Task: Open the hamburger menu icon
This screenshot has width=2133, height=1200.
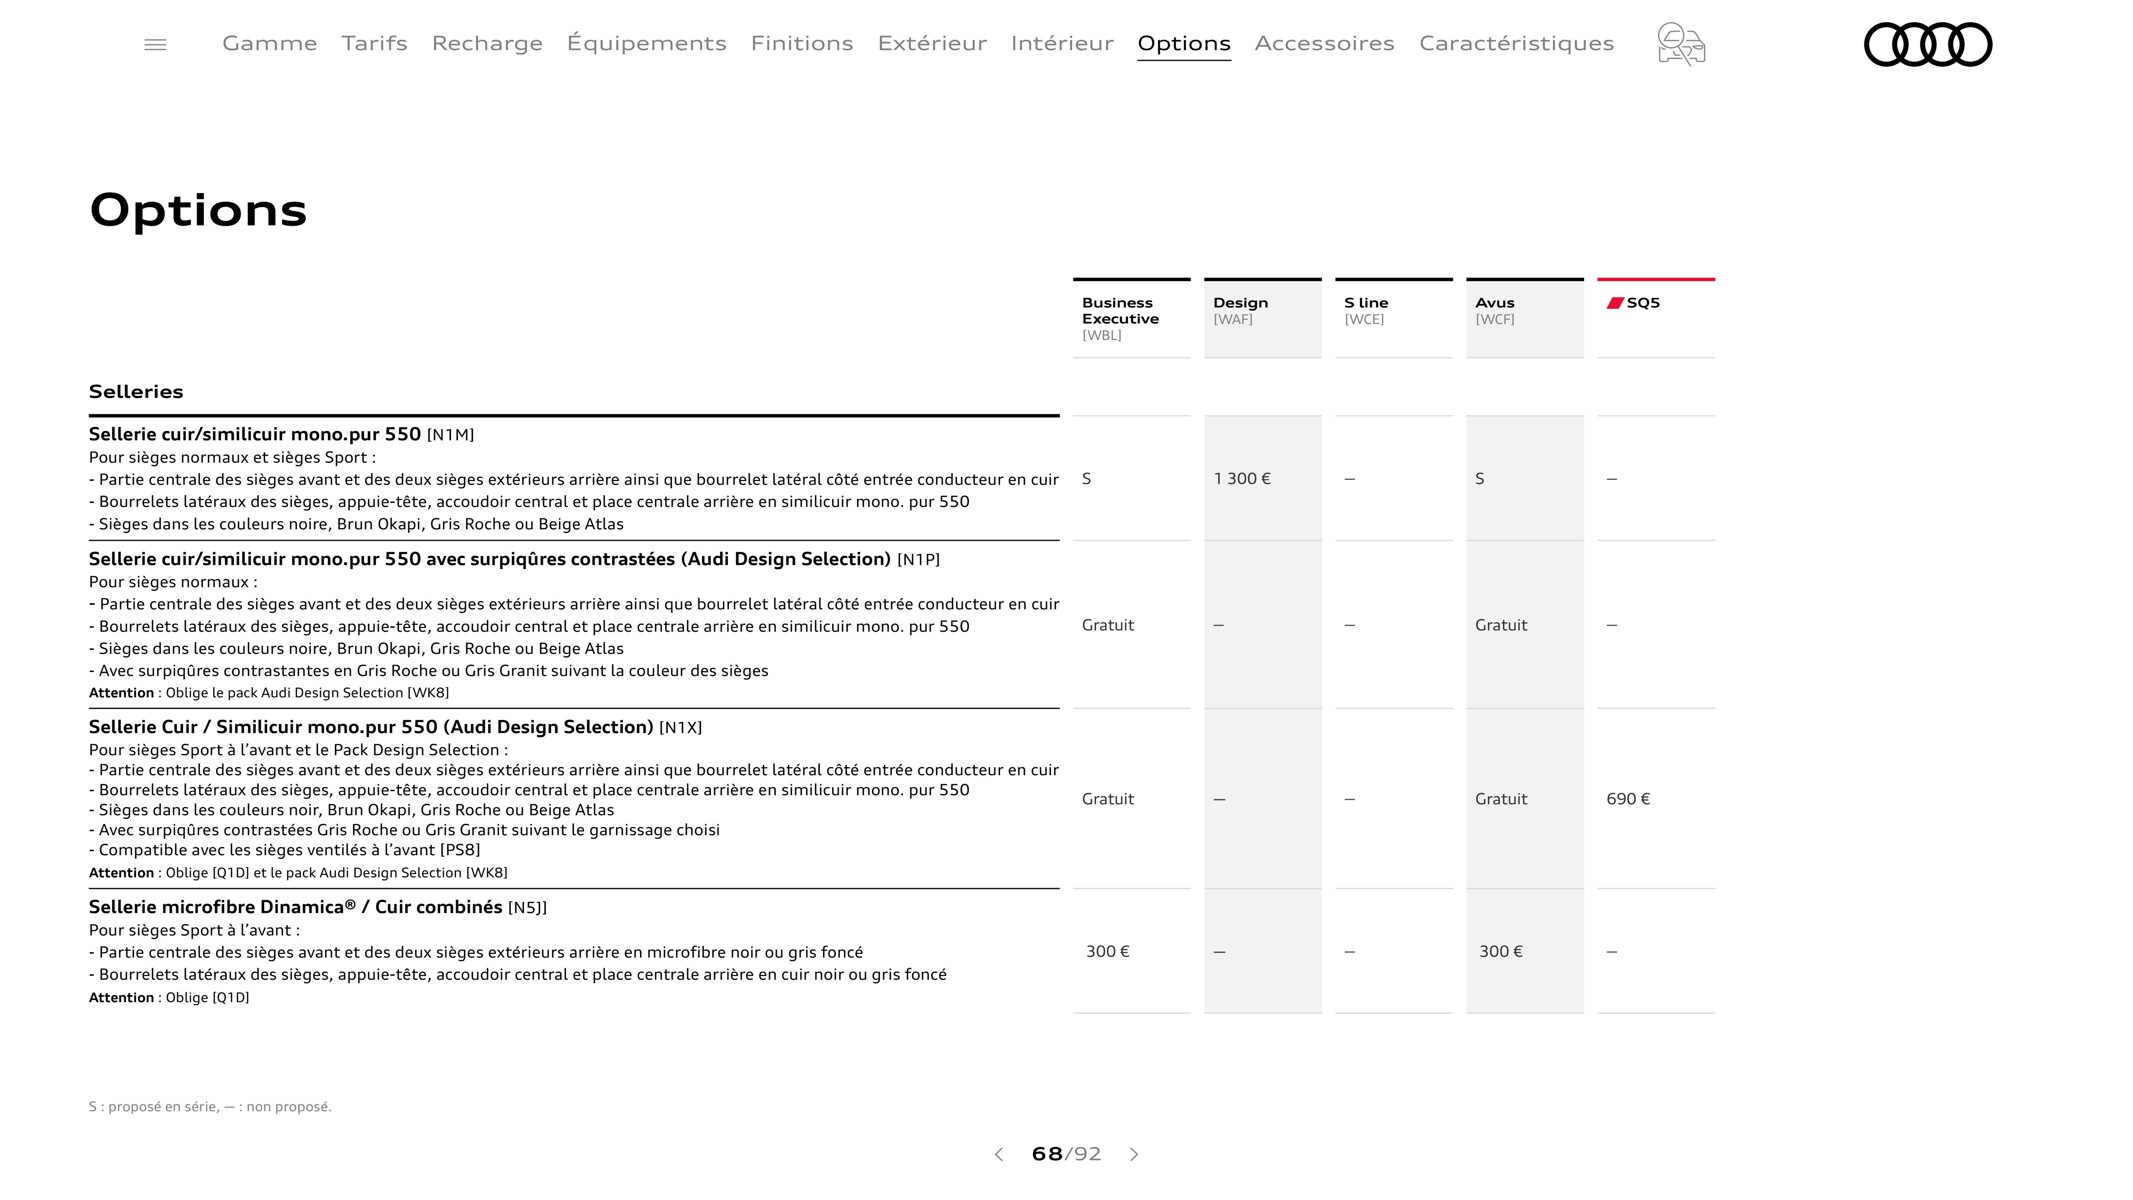Action: pyautogui.click(x=155, y=44)
